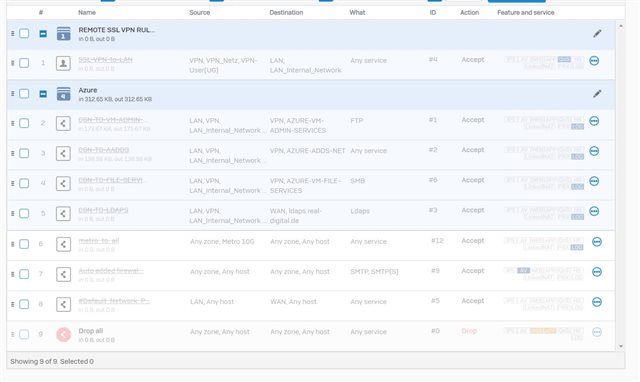Click the network rule icon of row 5
Viewport: 640px width, 382px height.
(x=63, y=213)
